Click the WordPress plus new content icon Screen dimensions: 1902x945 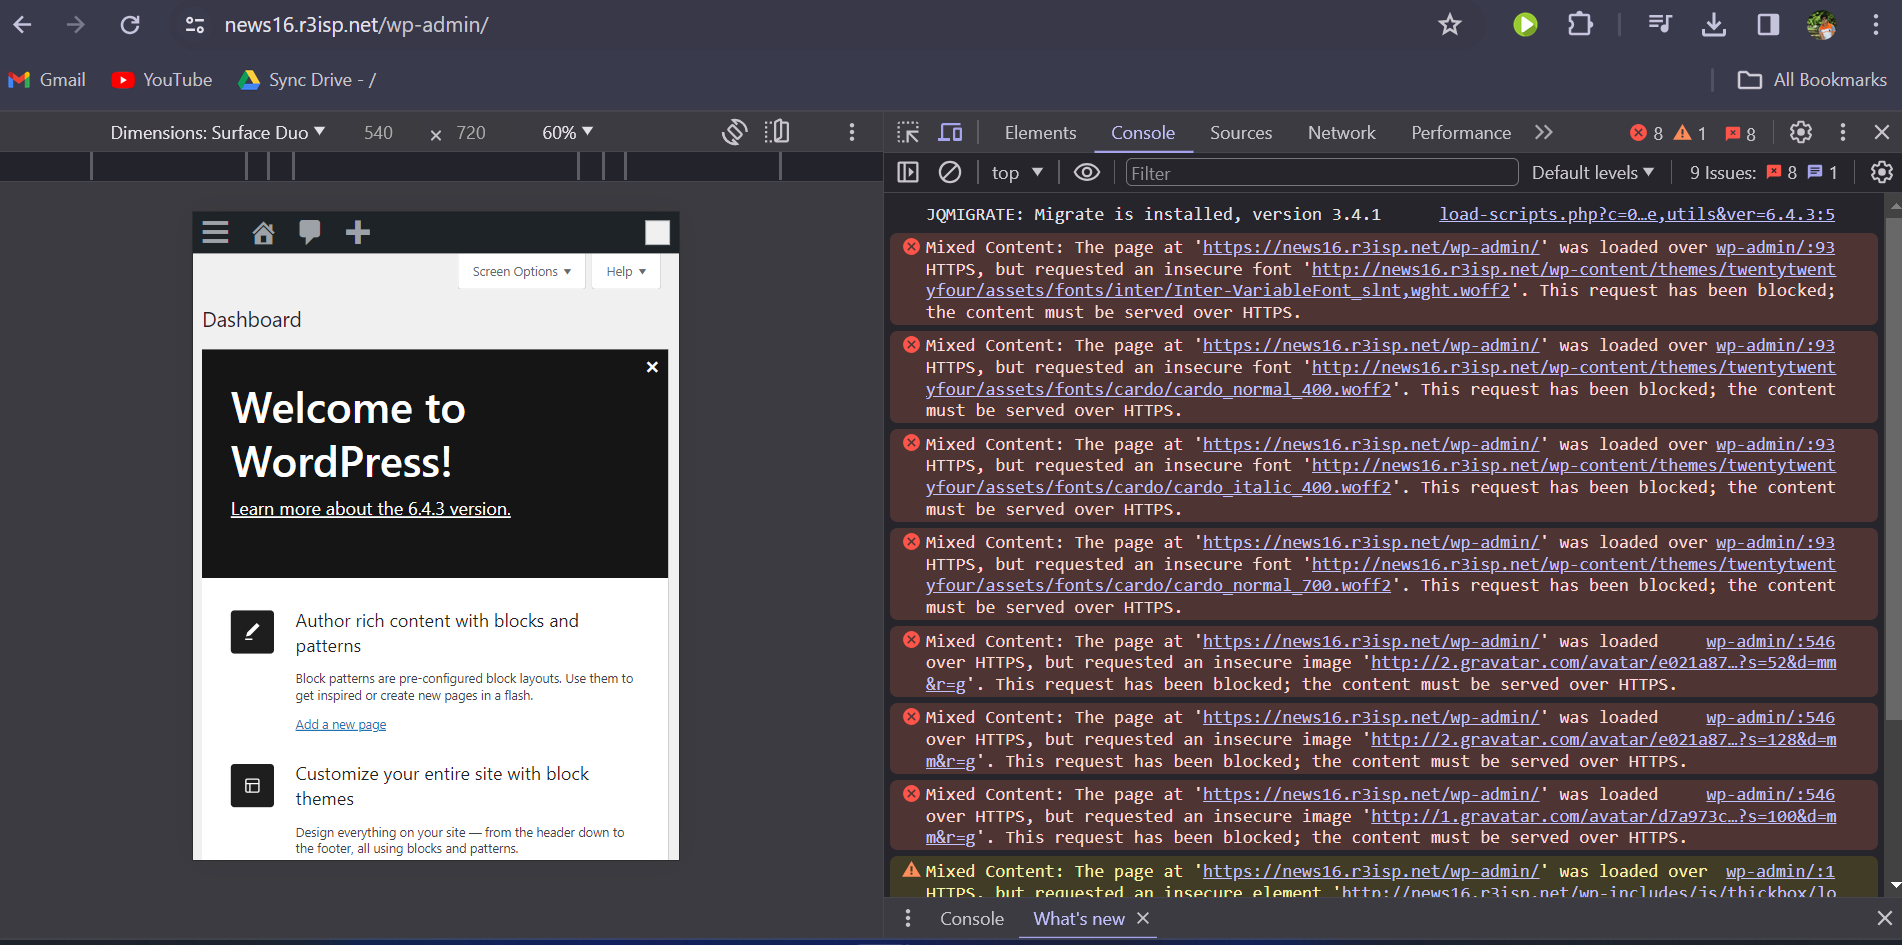pos(358,233)
